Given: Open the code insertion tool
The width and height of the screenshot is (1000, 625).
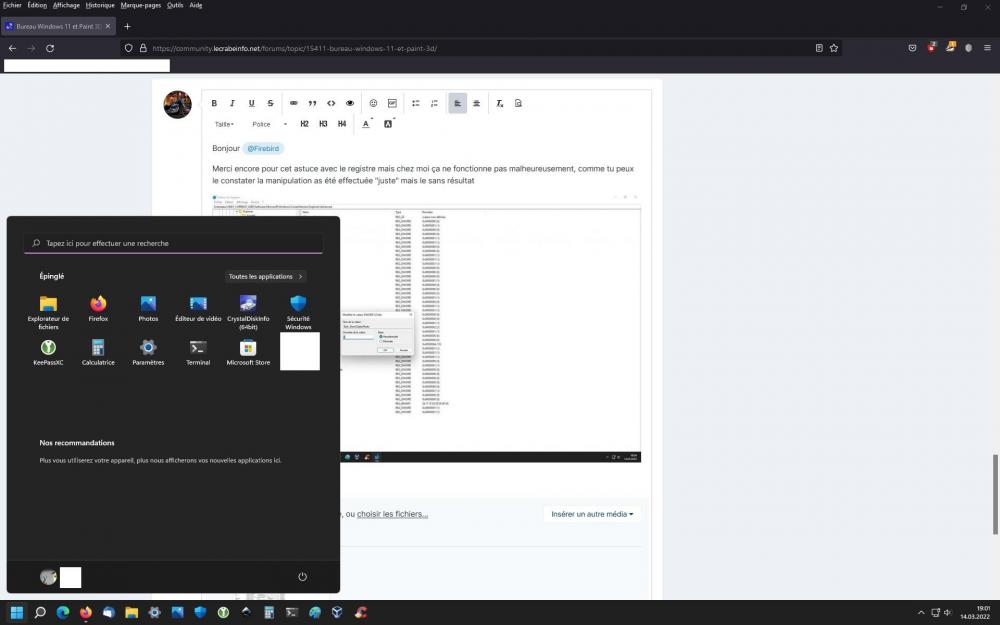Looking at the screenshot, I should tap(331, 103).
